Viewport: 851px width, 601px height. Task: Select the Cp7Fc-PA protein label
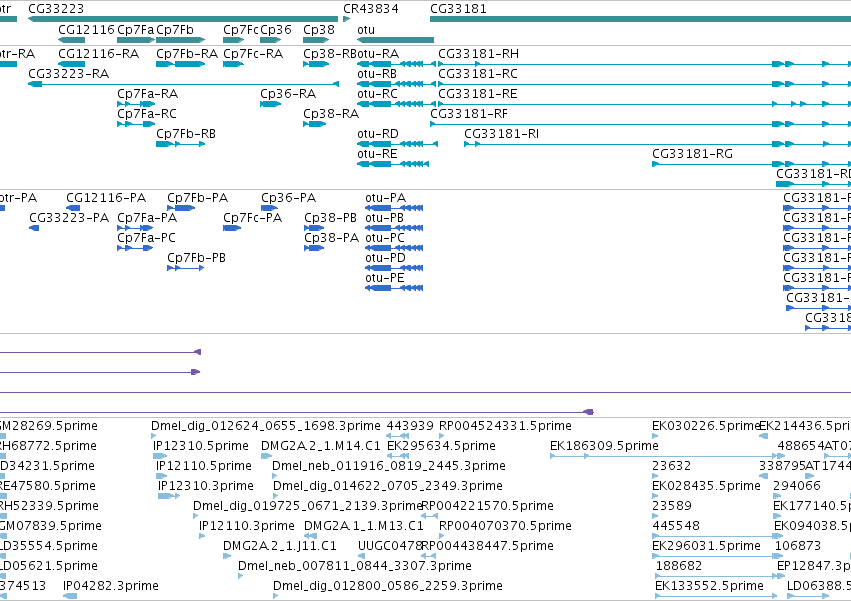(x=253, y=218)
